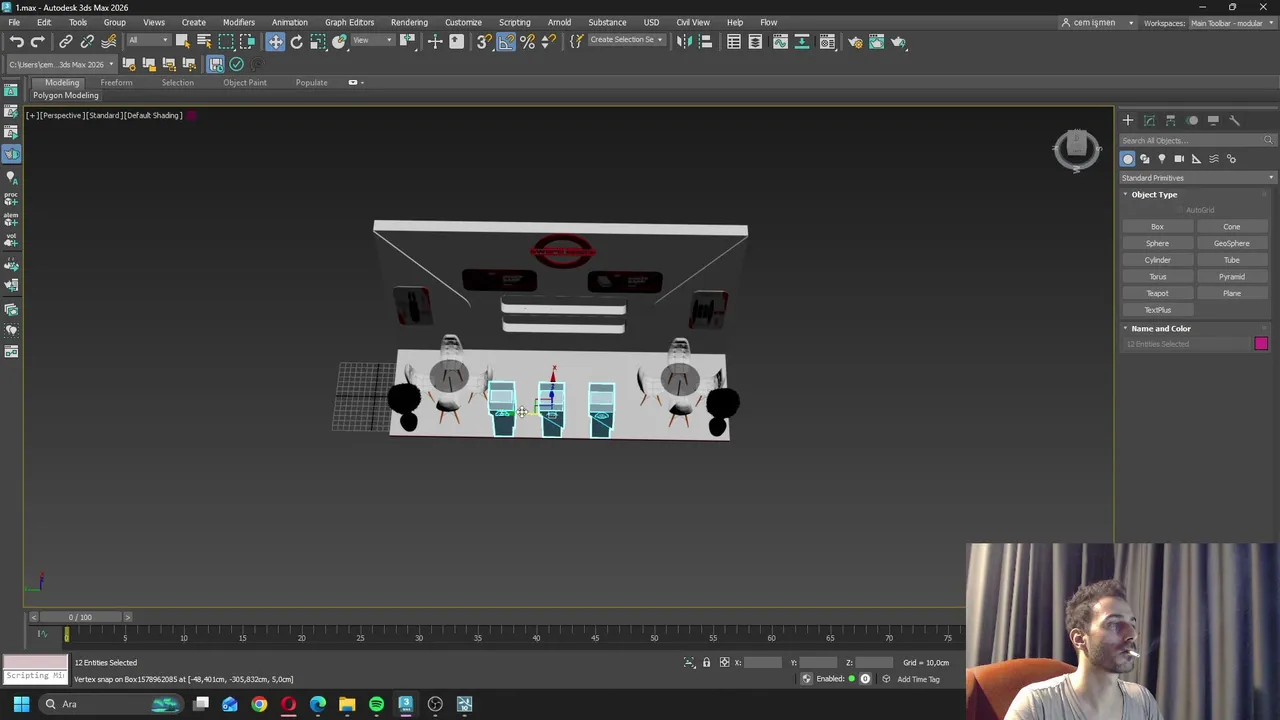
Task: Switch to the Freeform ribbon tab
Action: [116, 83]
